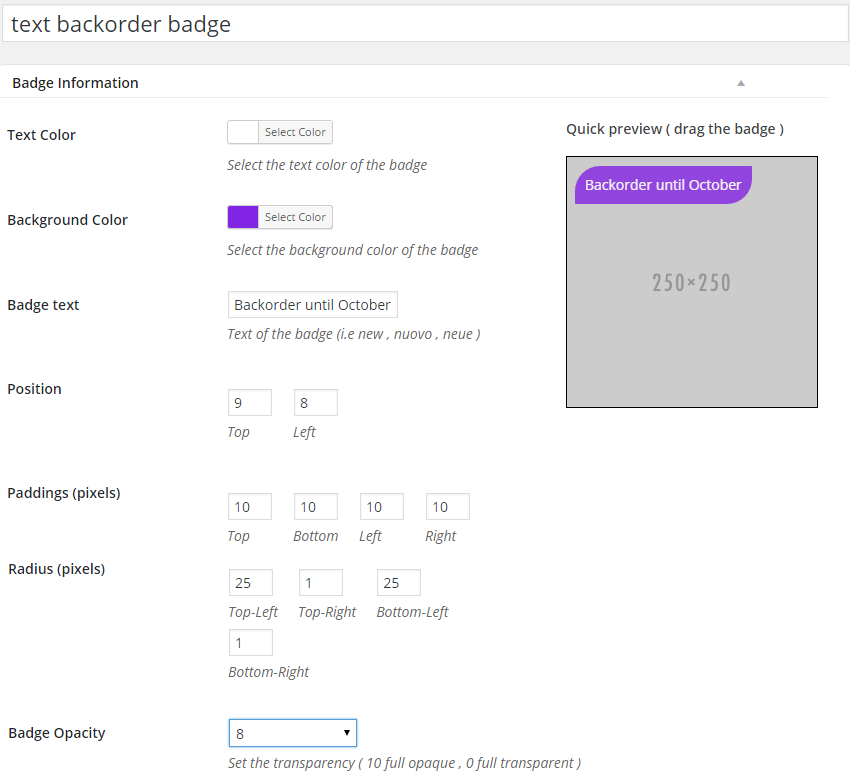This screenshot has width=851, height=784.
Task: Focus the Badge text input field
Action: (312, 305)
